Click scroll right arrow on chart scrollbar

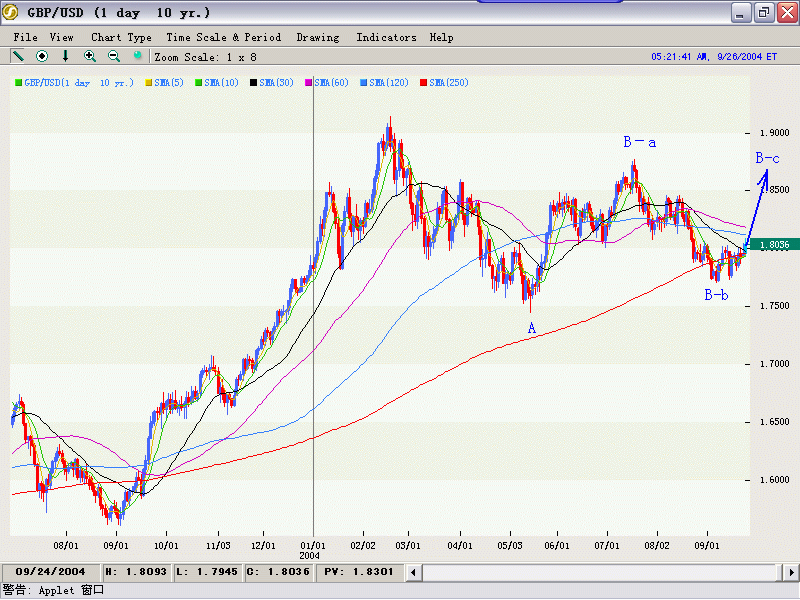click(791, 572)
